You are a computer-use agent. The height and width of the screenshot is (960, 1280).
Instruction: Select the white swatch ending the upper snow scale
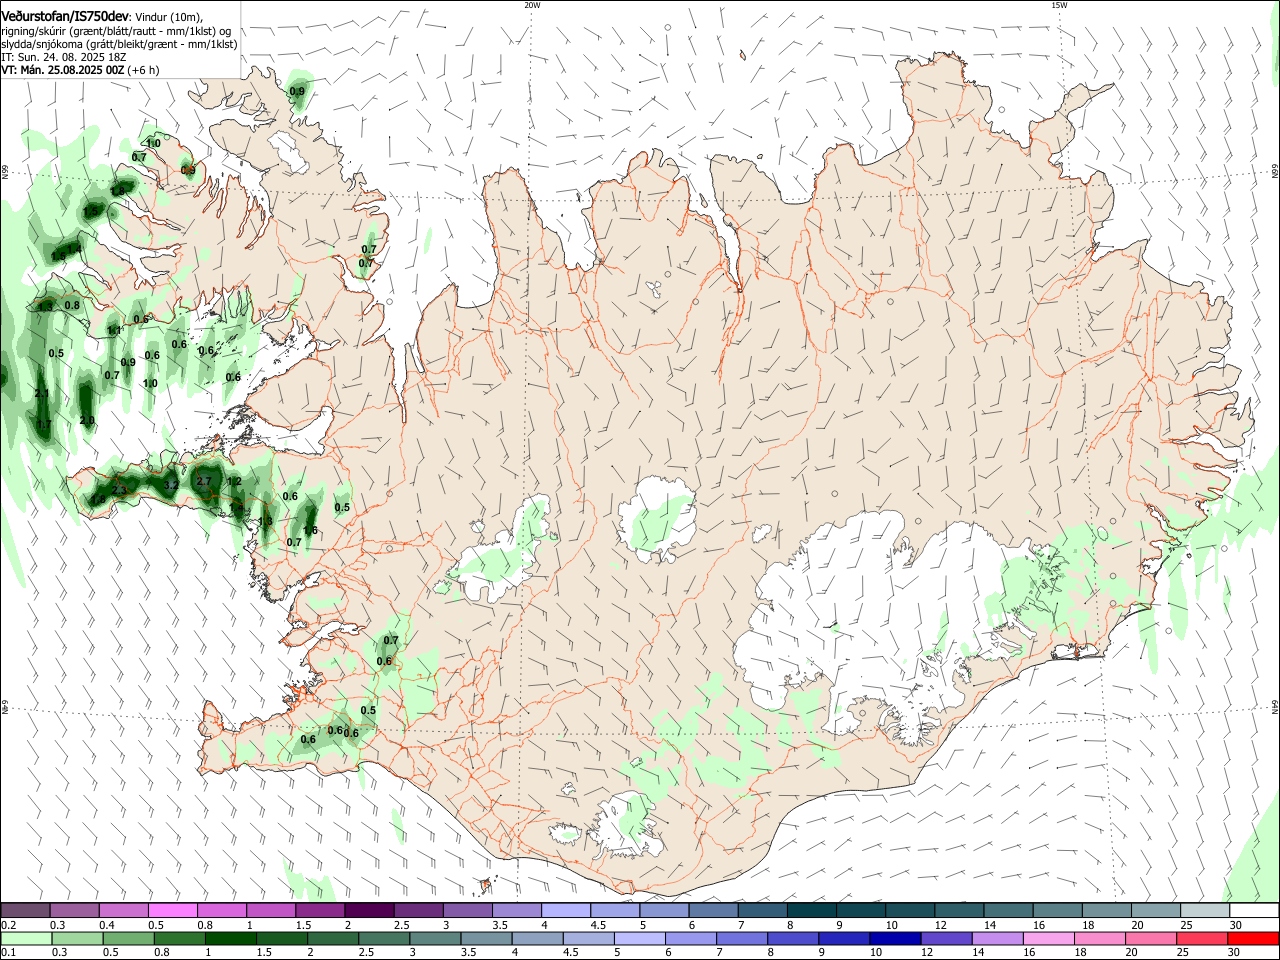point(1254,910)
